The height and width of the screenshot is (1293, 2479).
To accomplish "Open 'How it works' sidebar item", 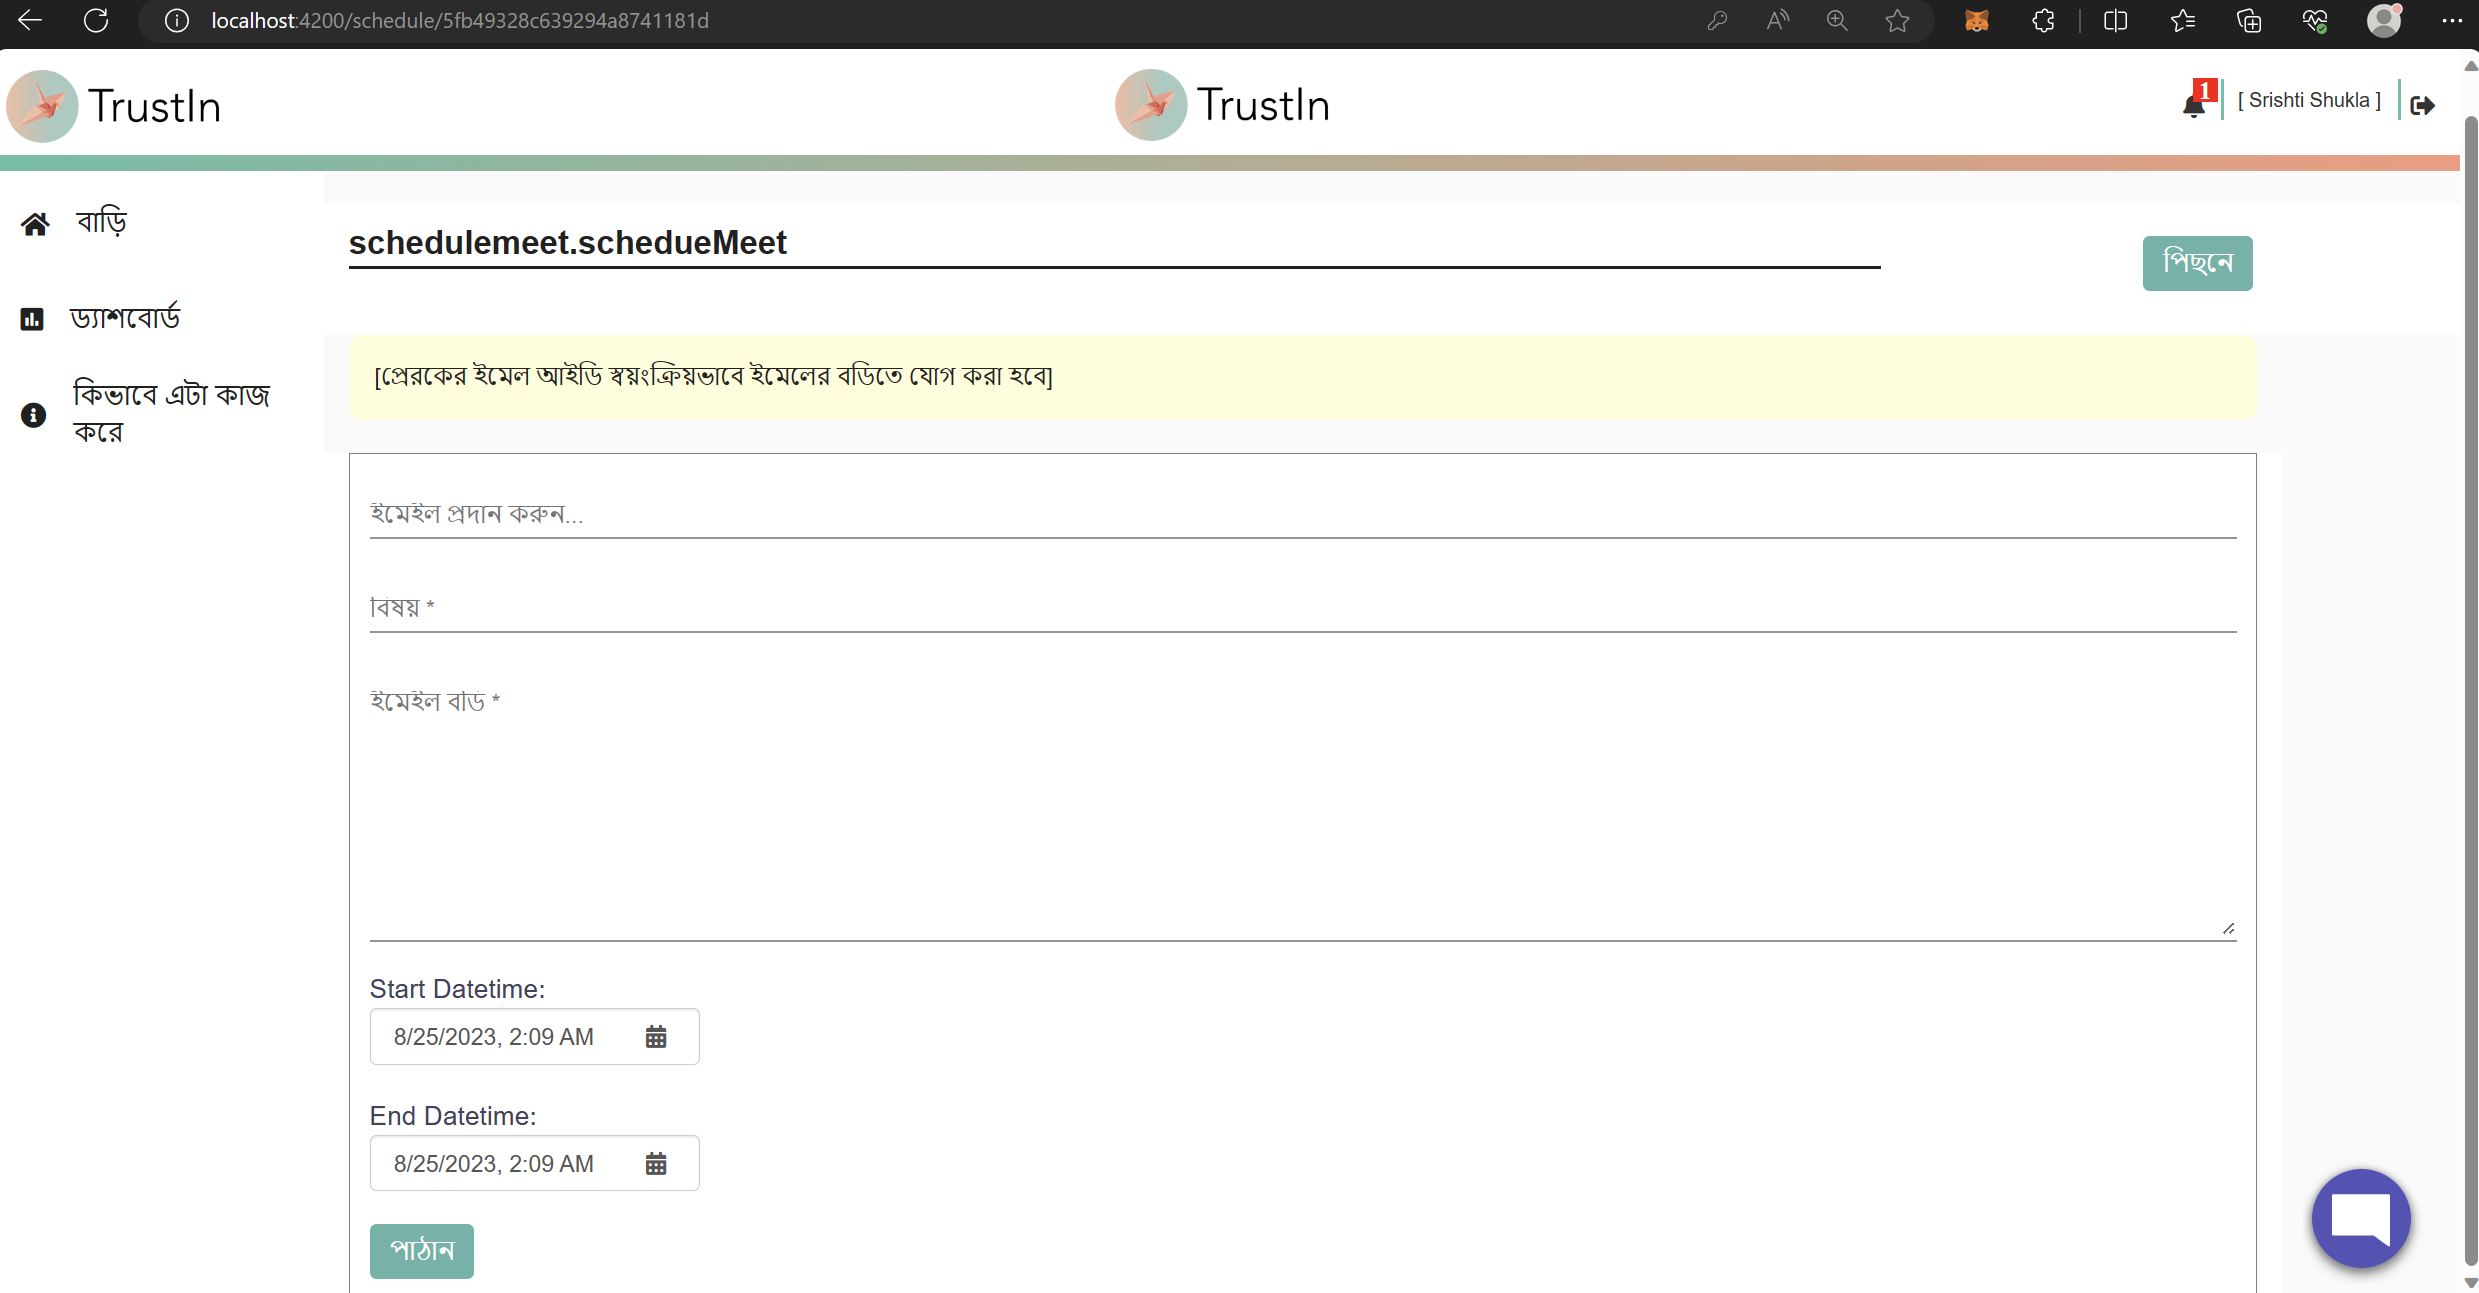I will (170, 412).
